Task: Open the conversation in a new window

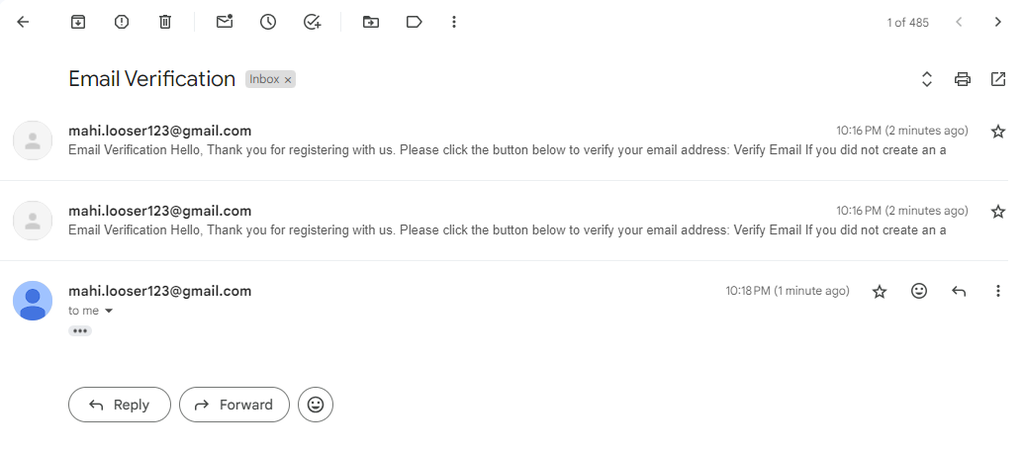Action: [x=998, y=79]
